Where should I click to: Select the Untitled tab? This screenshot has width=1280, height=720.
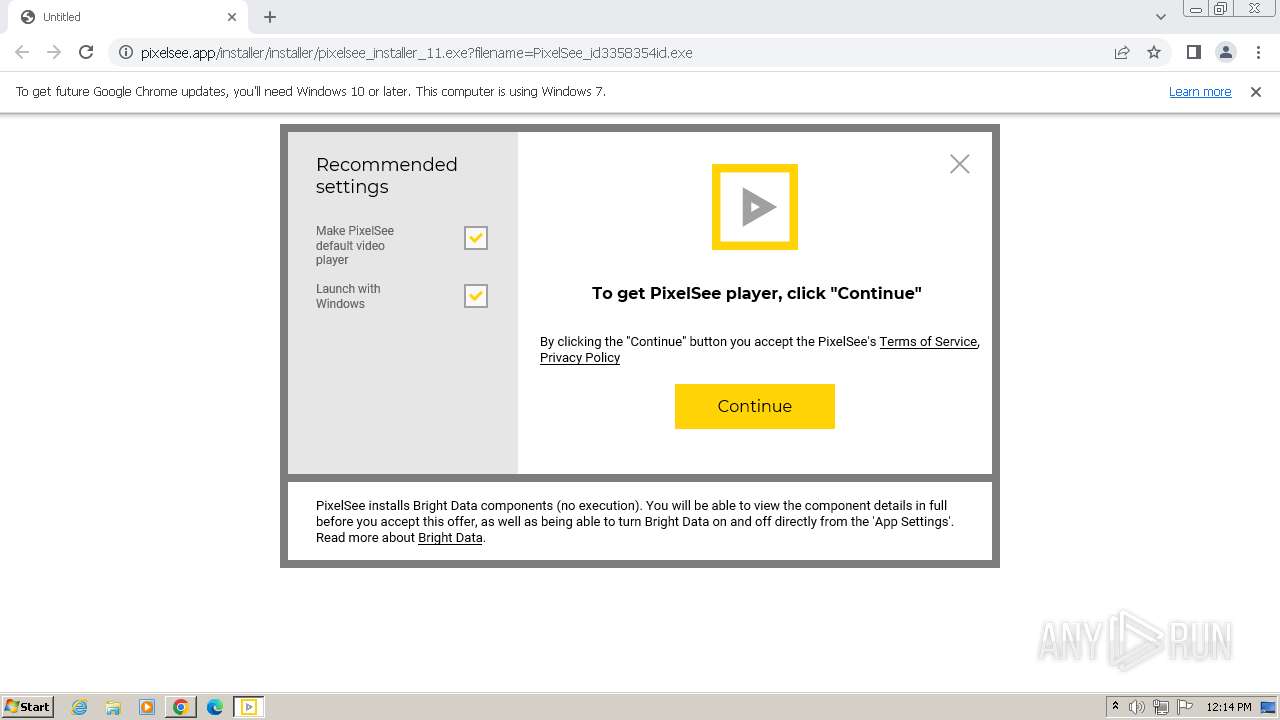point(128,17)
